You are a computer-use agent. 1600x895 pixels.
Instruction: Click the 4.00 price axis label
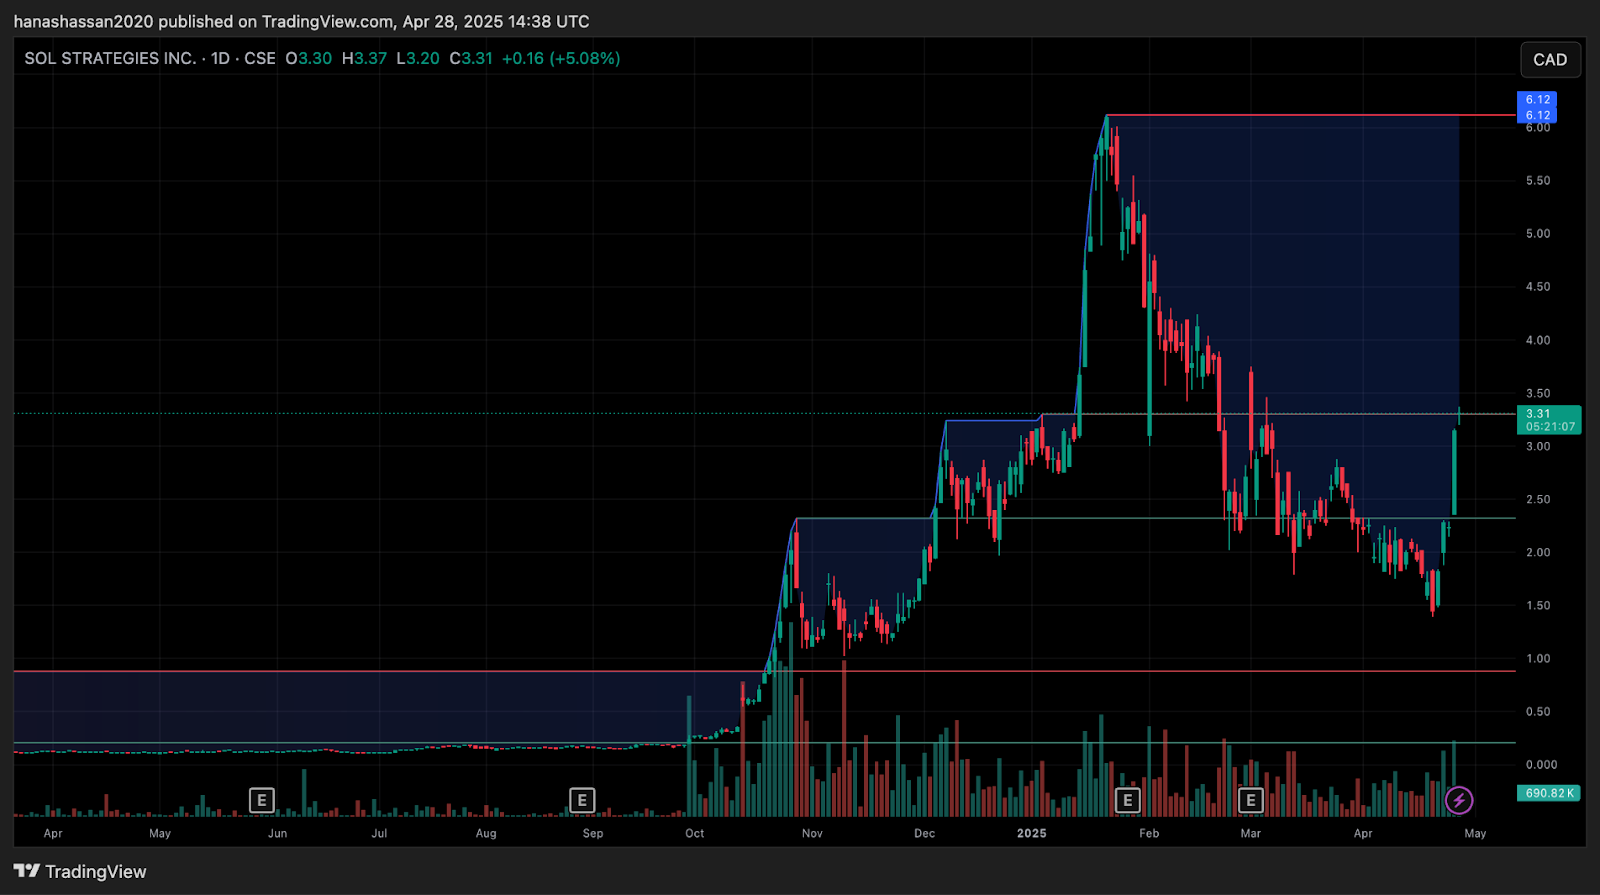click(1538, 340)
